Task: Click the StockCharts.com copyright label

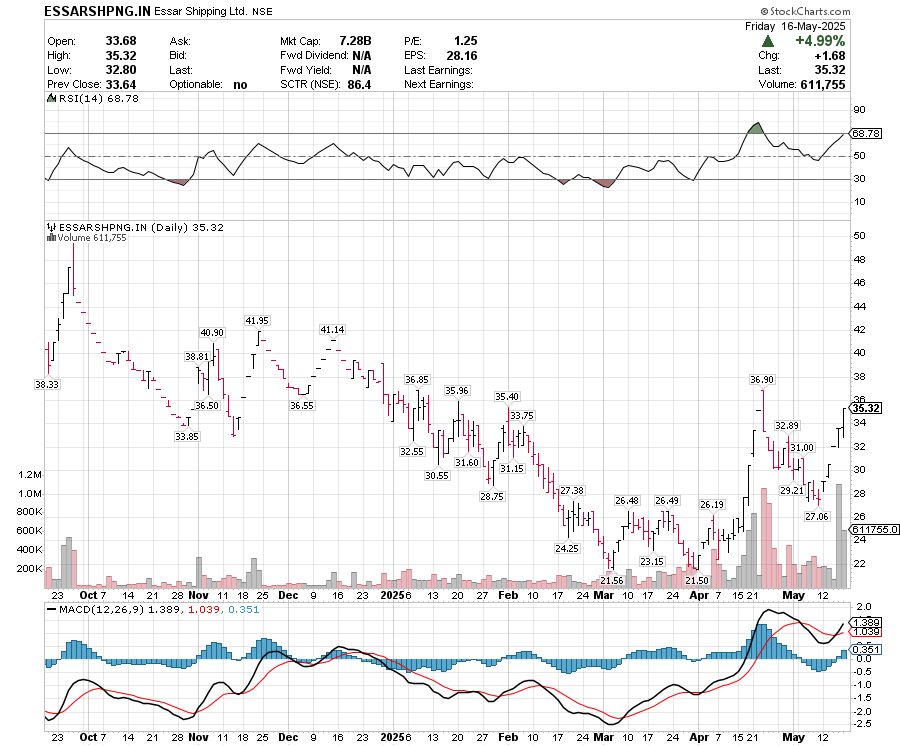Action: click(x=805, y=11)
